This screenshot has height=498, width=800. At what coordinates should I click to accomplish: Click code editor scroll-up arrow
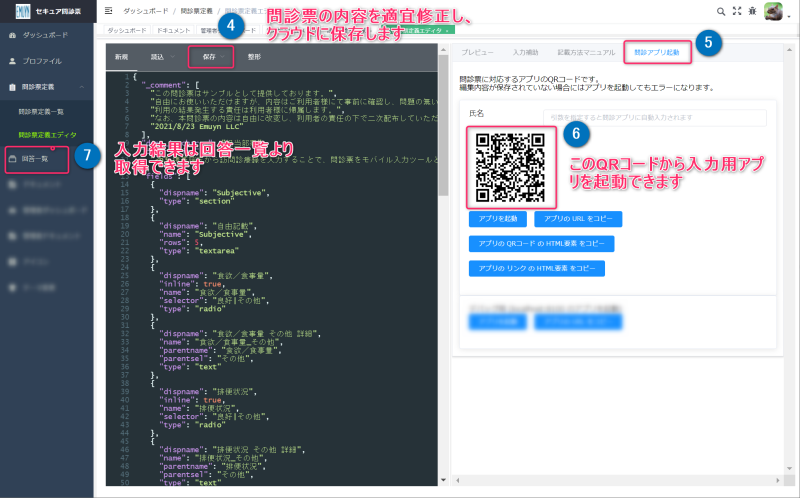tap(443, 49)
